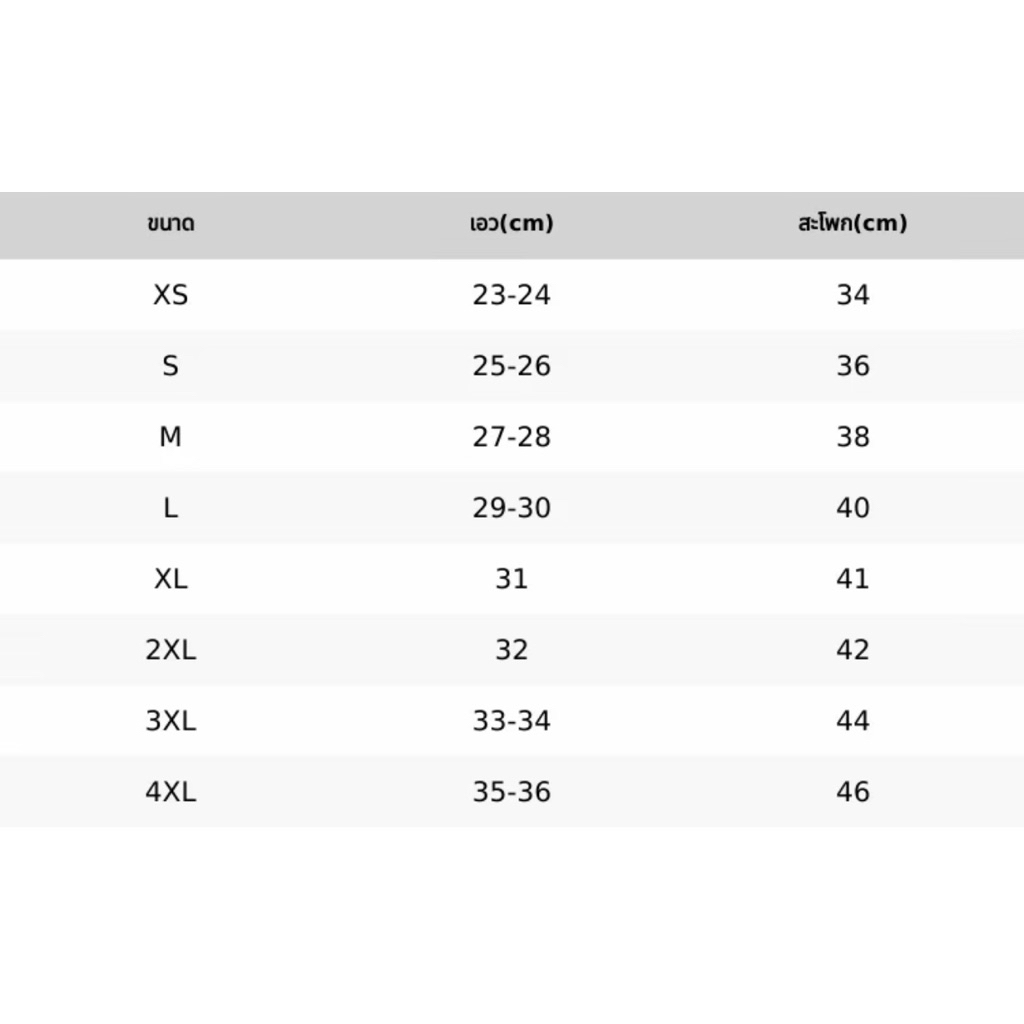Click hip value 34

(x=852, y=295)
